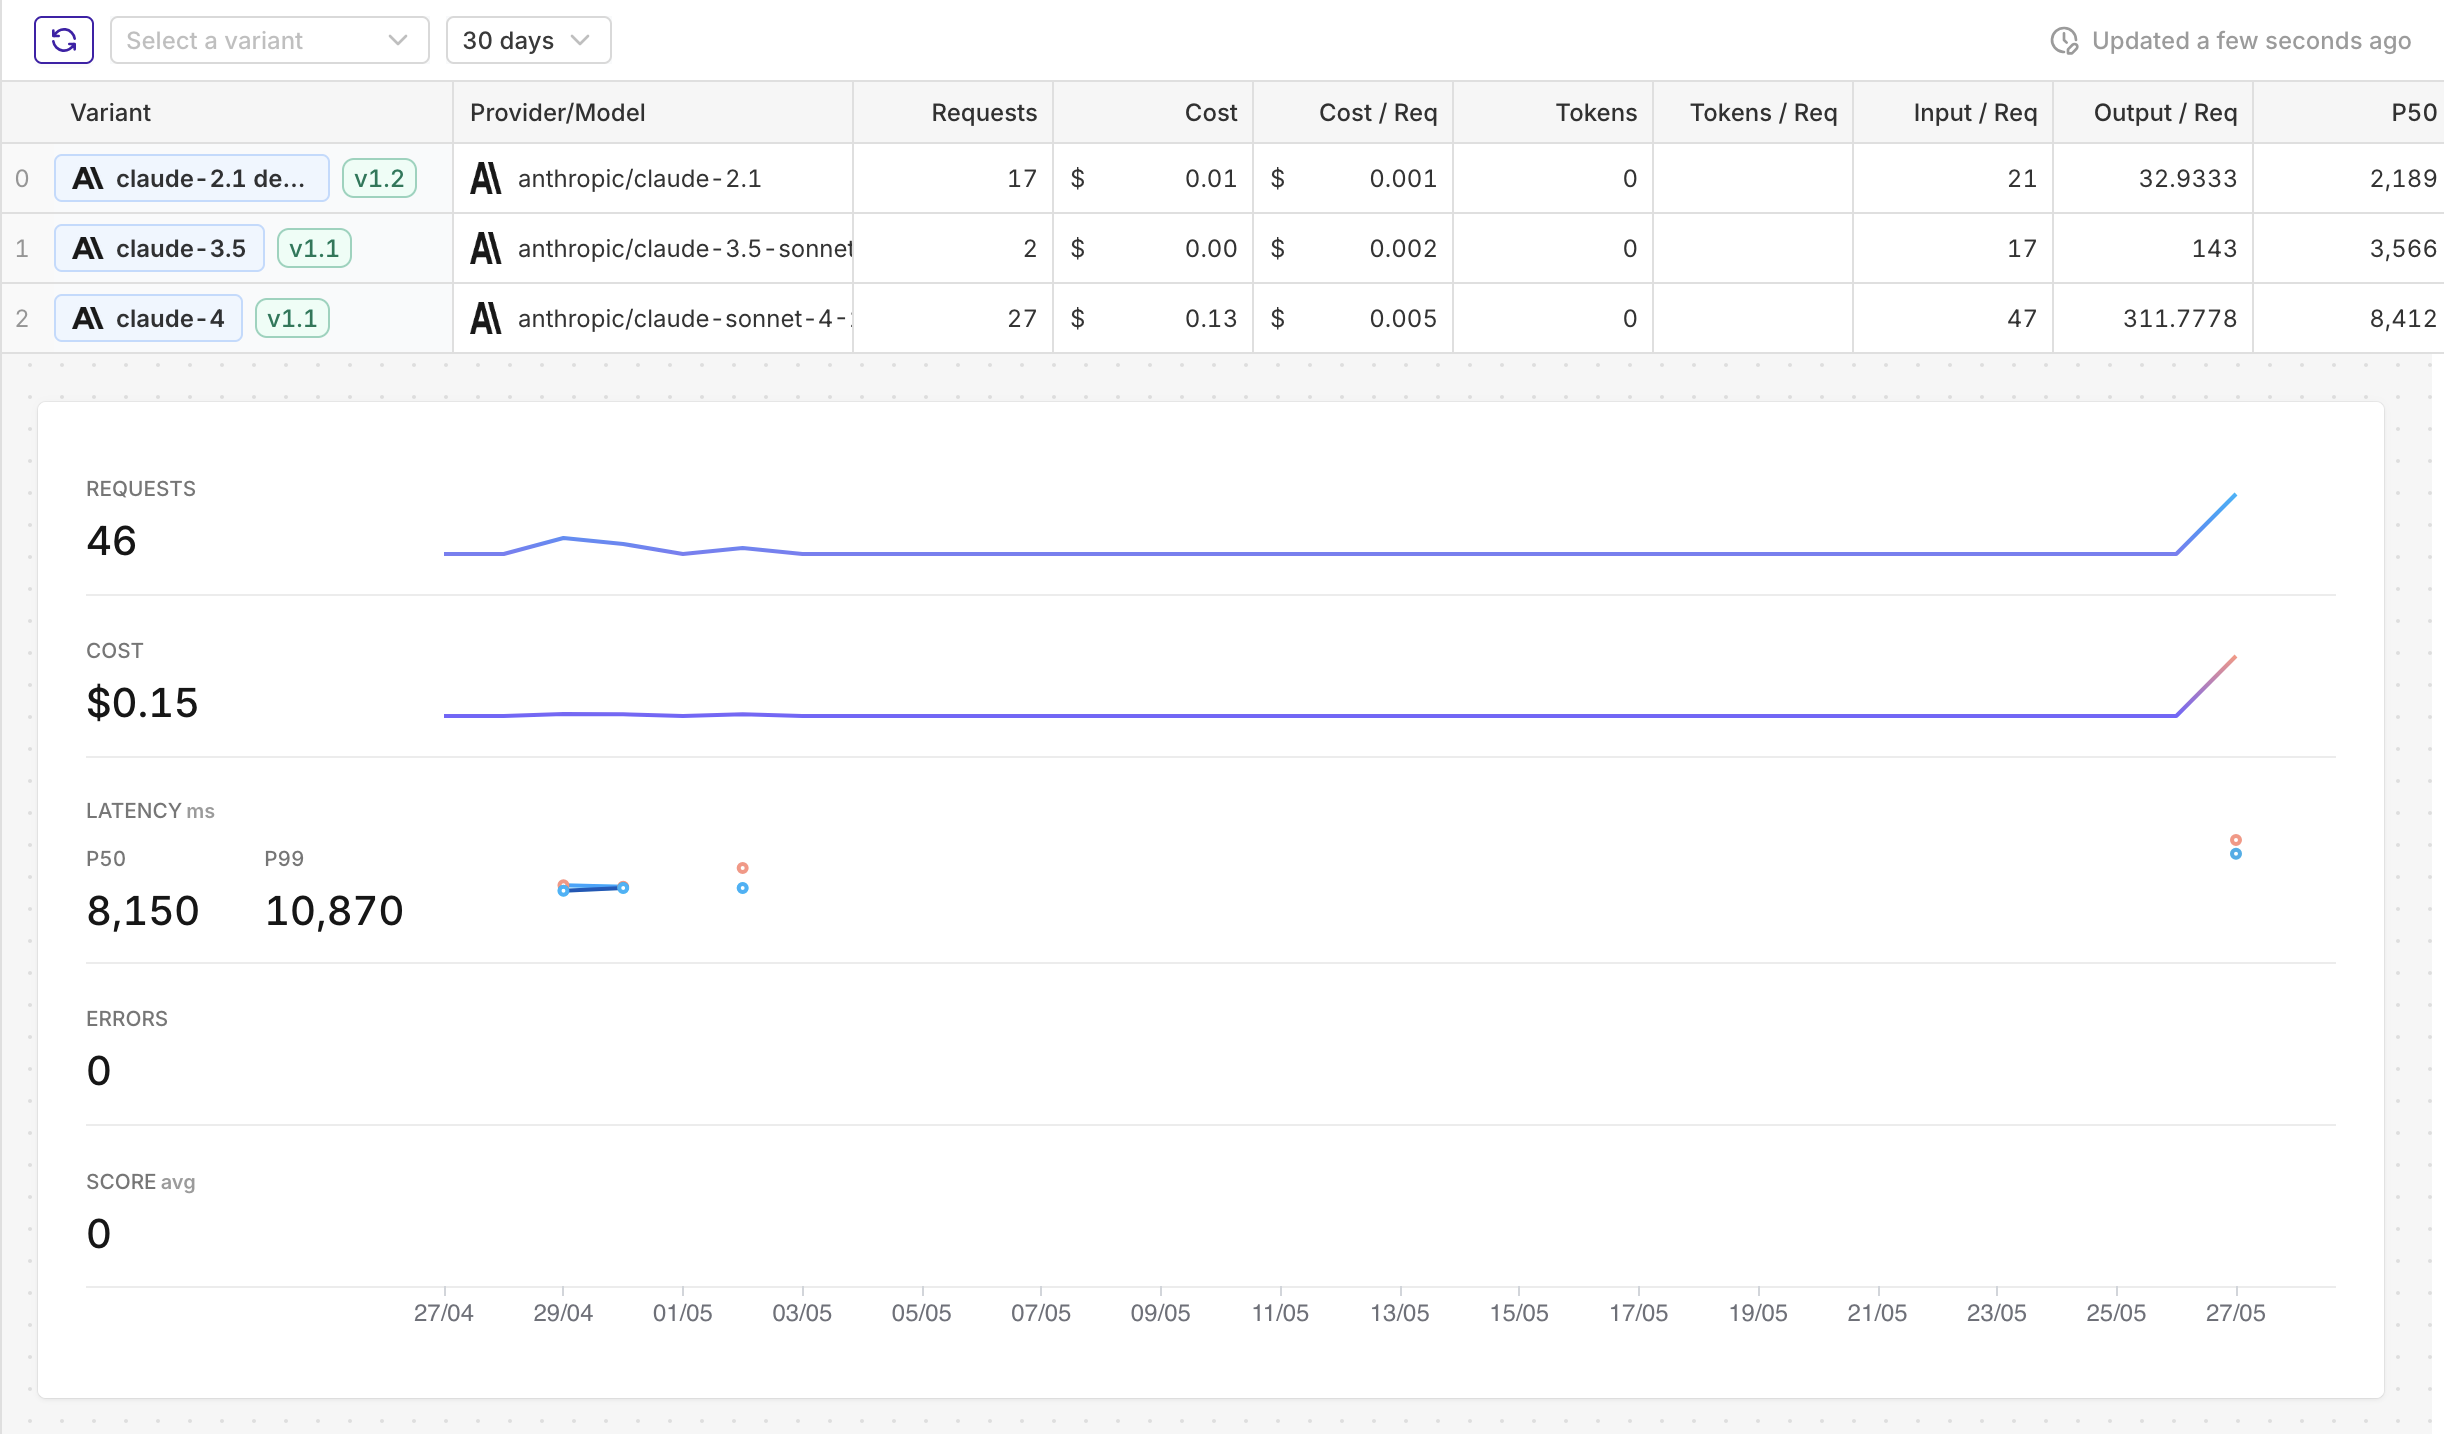Click Anthropic logo in claude-4 variant tag

click(88, 318)
